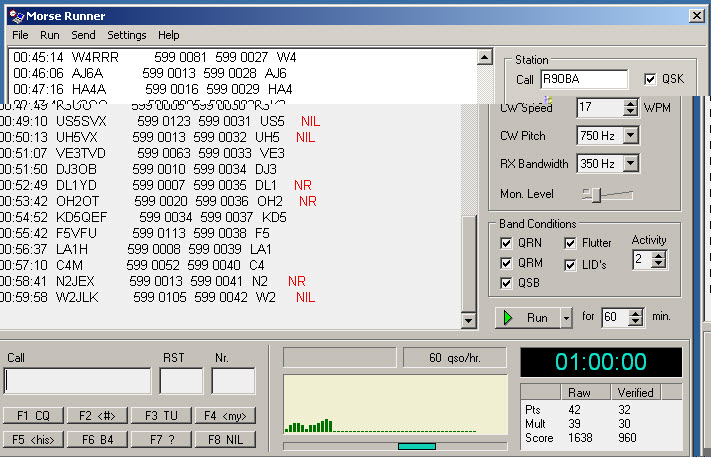Open the Settings menu
Image resolution: width=711 pixels, height=457 pixels.
(127, 35)
